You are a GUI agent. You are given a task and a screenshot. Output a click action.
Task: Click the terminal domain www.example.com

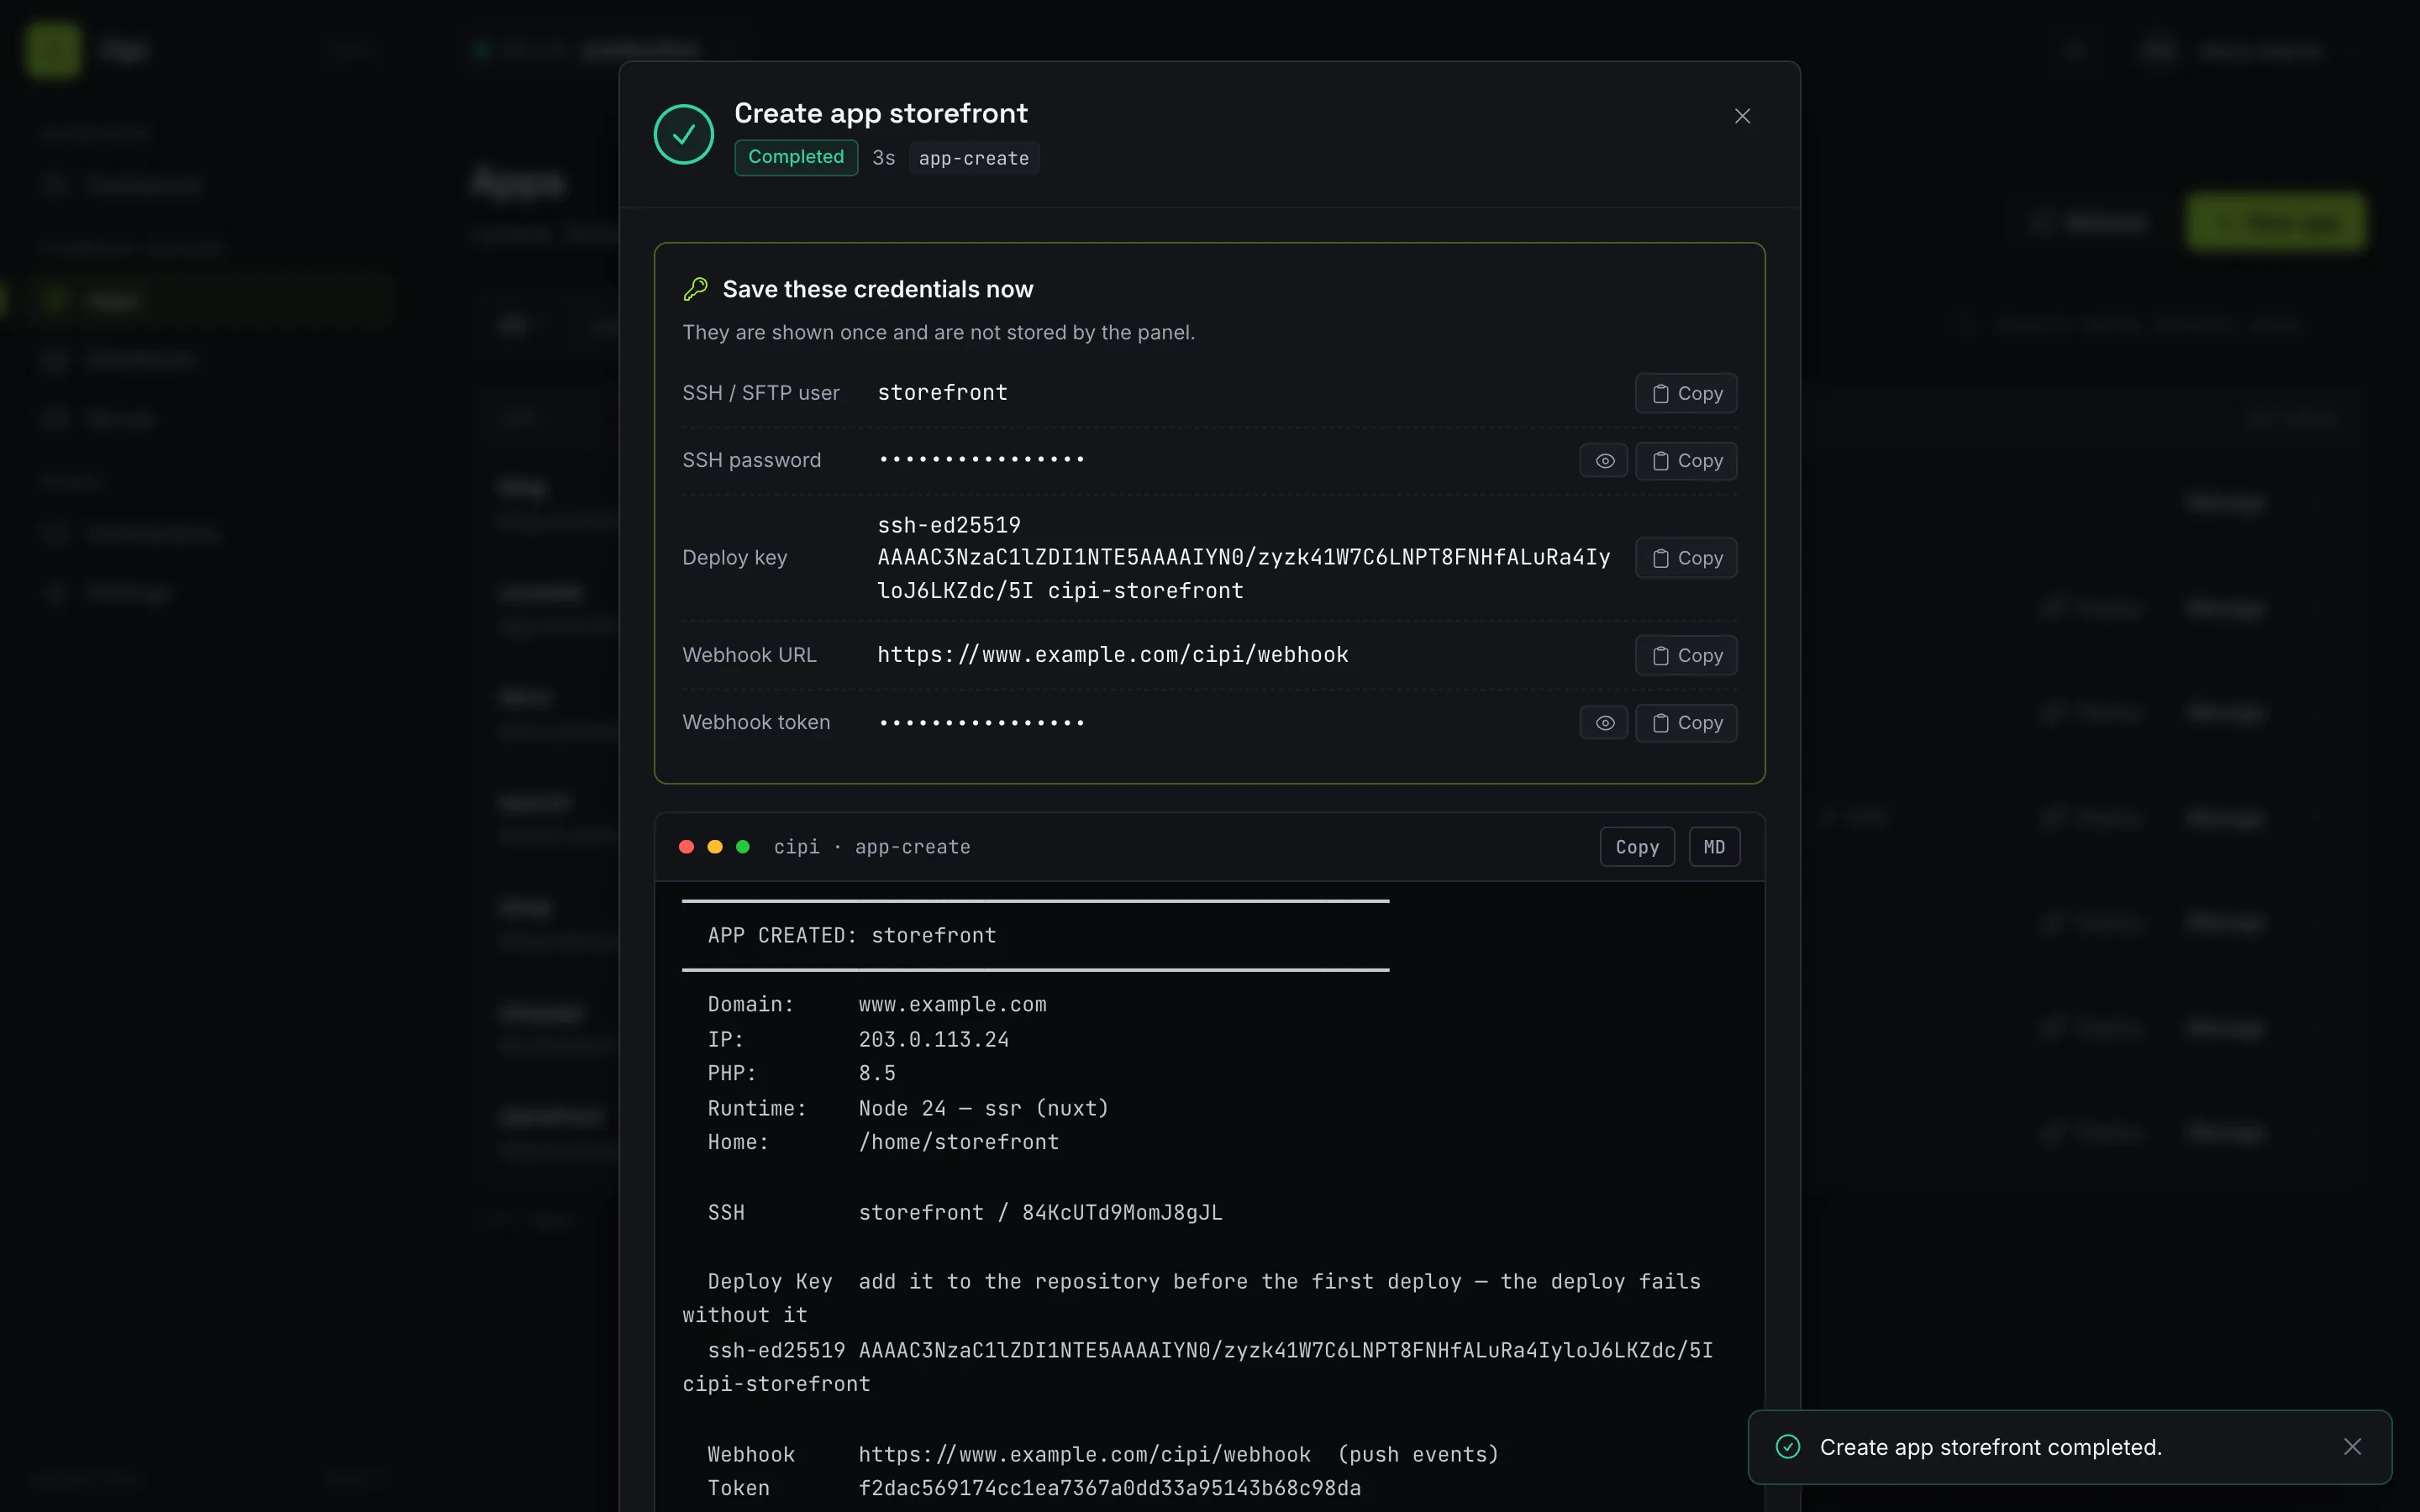[x=952, y=1004]
